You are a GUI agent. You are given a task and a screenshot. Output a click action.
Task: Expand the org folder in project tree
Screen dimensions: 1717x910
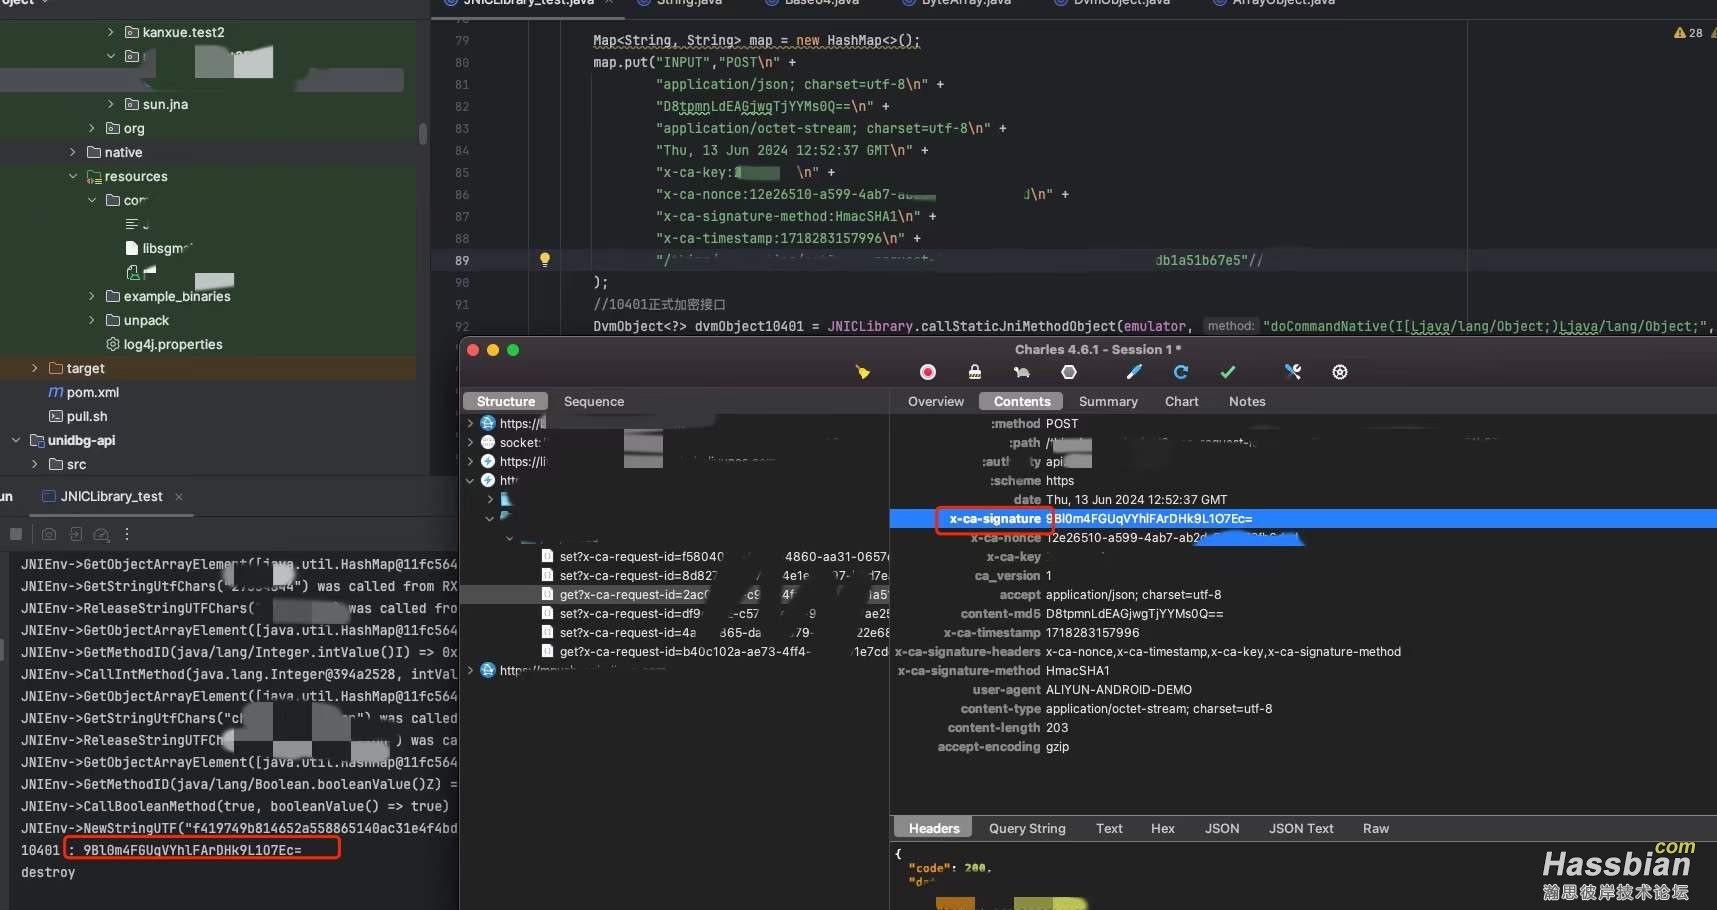(92, 128)
